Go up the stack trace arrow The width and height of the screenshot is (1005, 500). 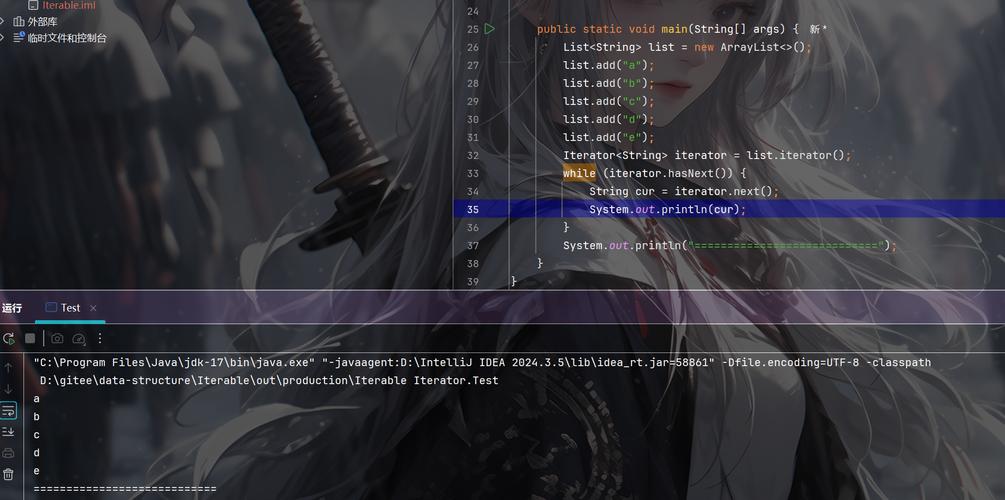pyautogui.click(x=8, y=367)
